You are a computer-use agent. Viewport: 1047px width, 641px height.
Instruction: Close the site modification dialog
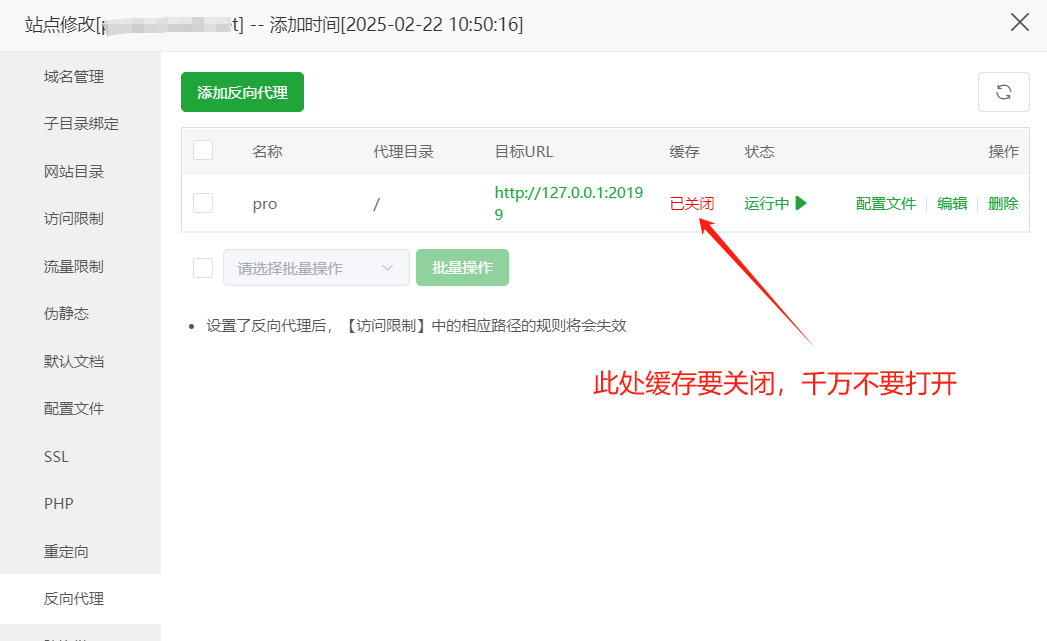pyautogui.click(x=1020, y=23)
